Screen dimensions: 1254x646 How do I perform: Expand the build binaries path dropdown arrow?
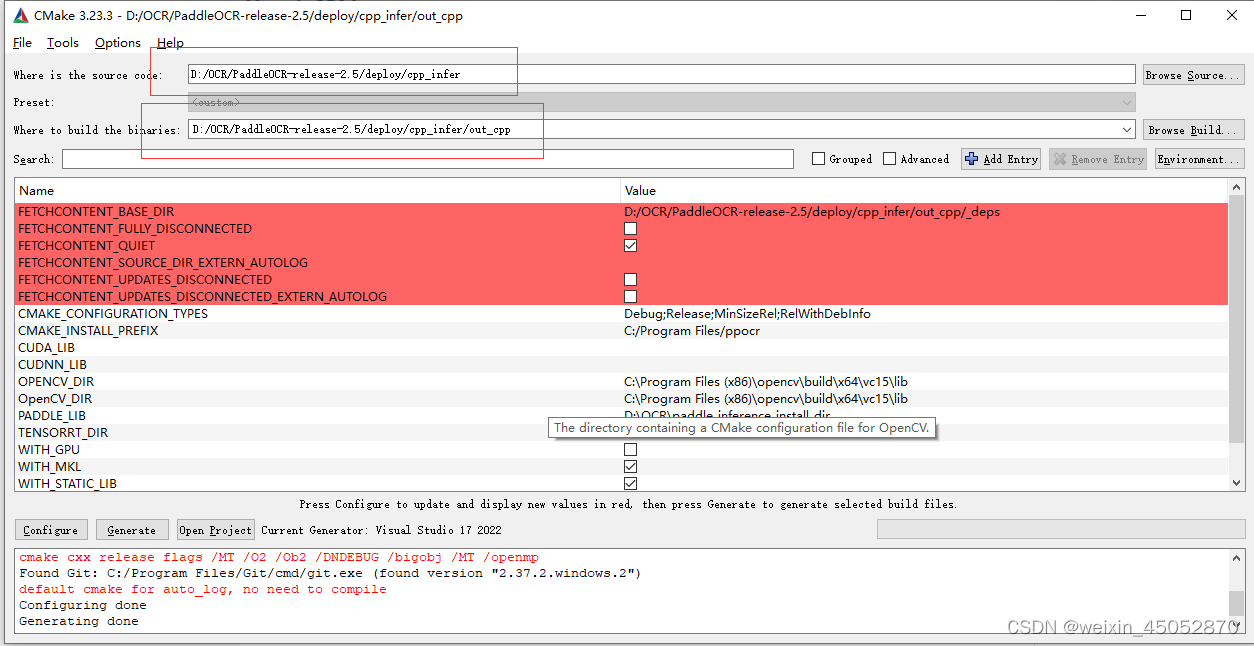tap(1127, 128)
